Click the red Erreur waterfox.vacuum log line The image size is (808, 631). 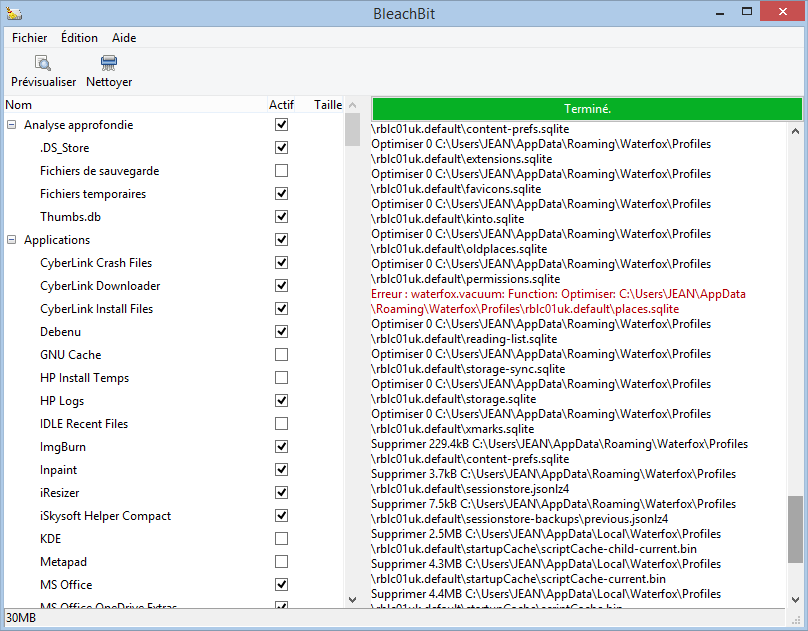point(558,301)
